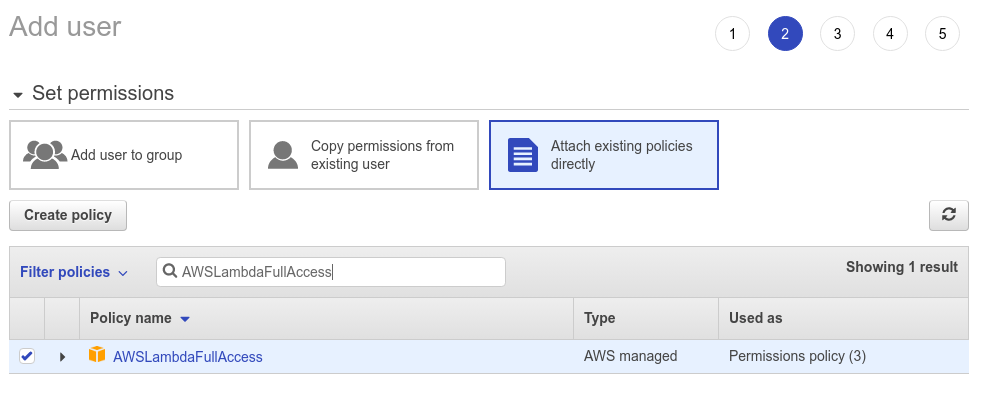
Task: Jump to wizard step 5
Action: click(x=943, y=34)
